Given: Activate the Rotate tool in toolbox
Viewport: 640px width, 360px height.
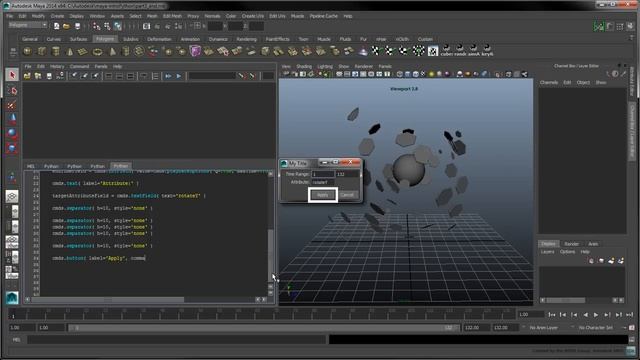Looking at the screenshot, I should tap(12, 133).
